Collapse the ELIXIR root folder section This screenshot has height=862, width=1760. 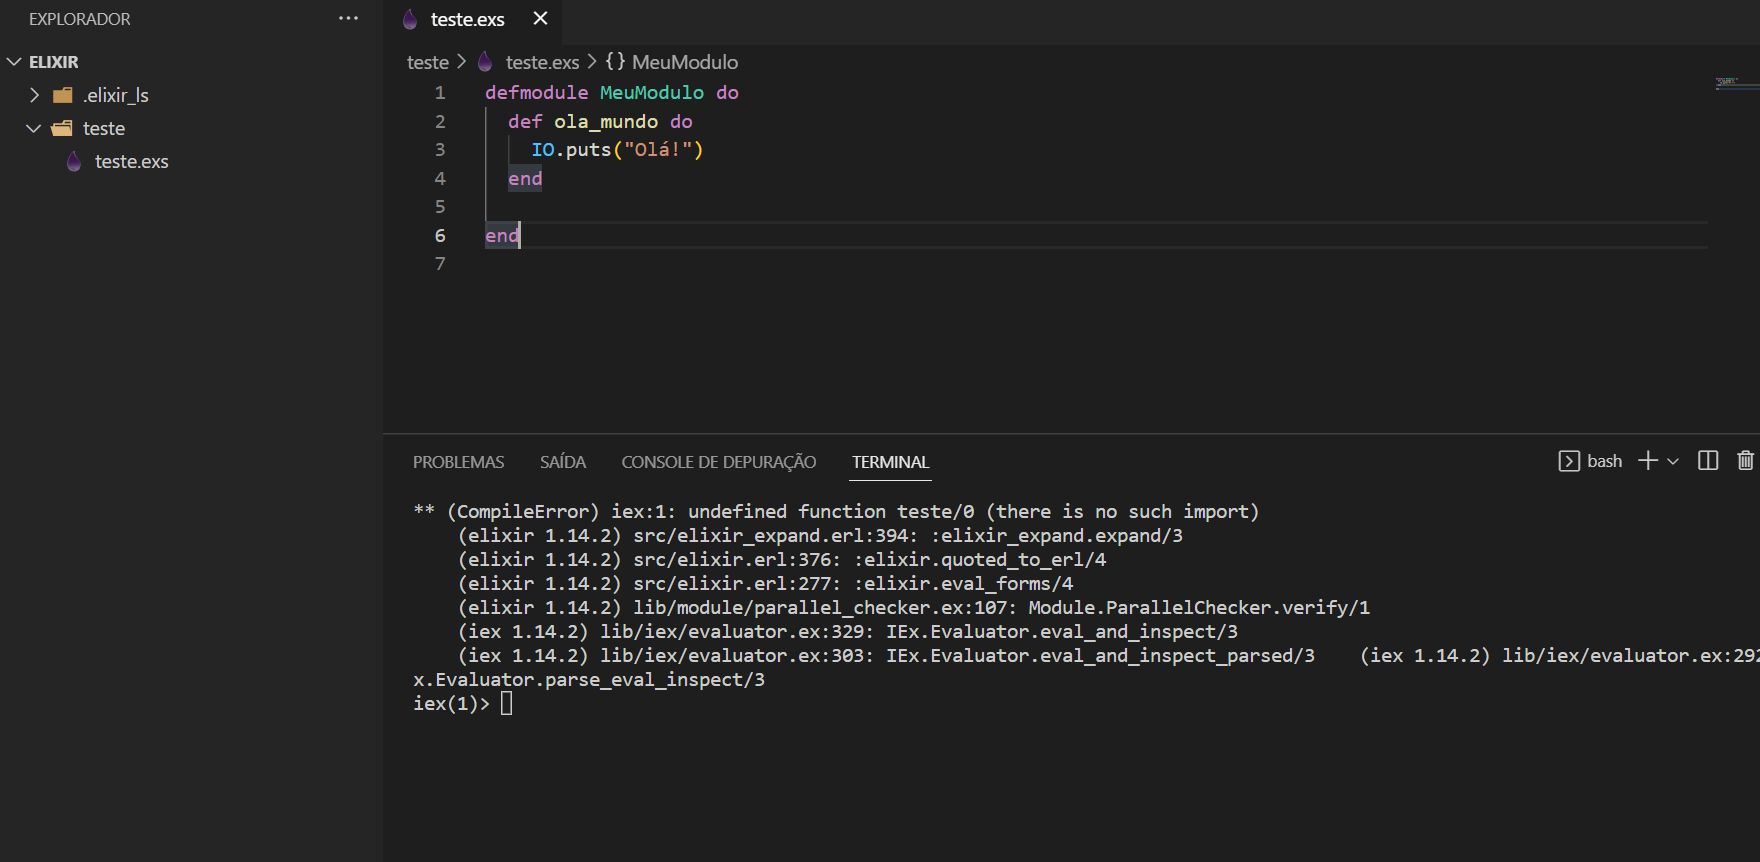coord(14,62)
